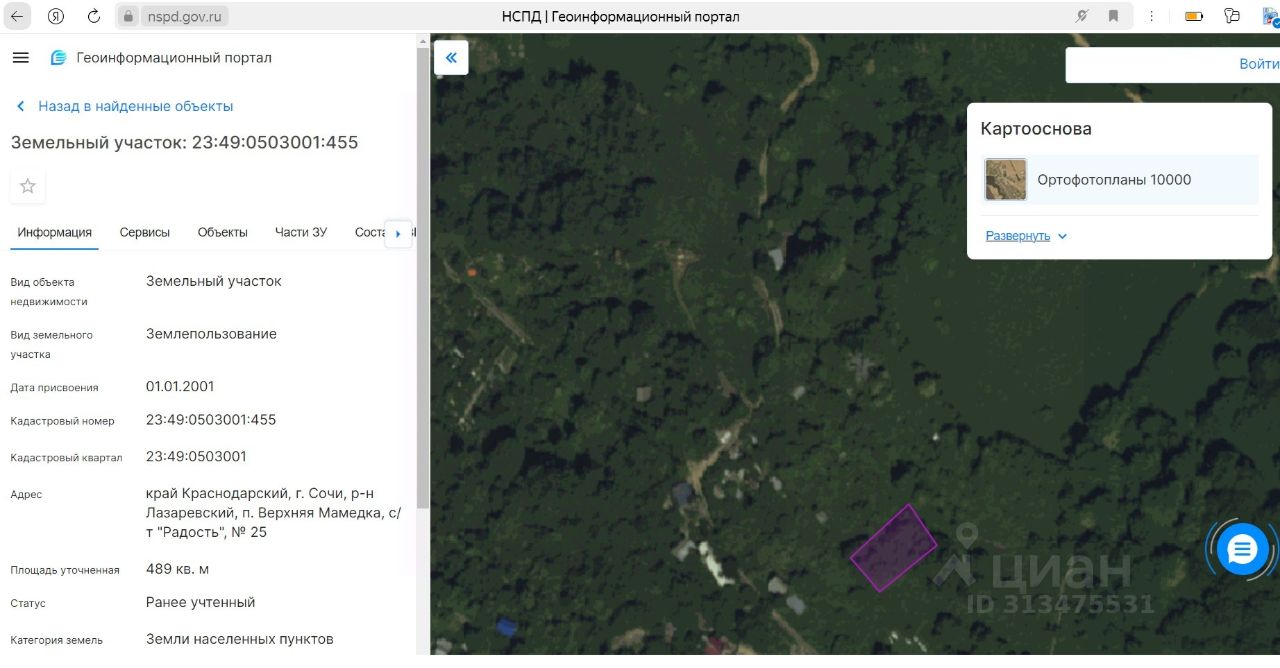Click the address text mentioning Верхняя Мамедка
Viewport: 1280px width, 668px height.
point(273,513)
